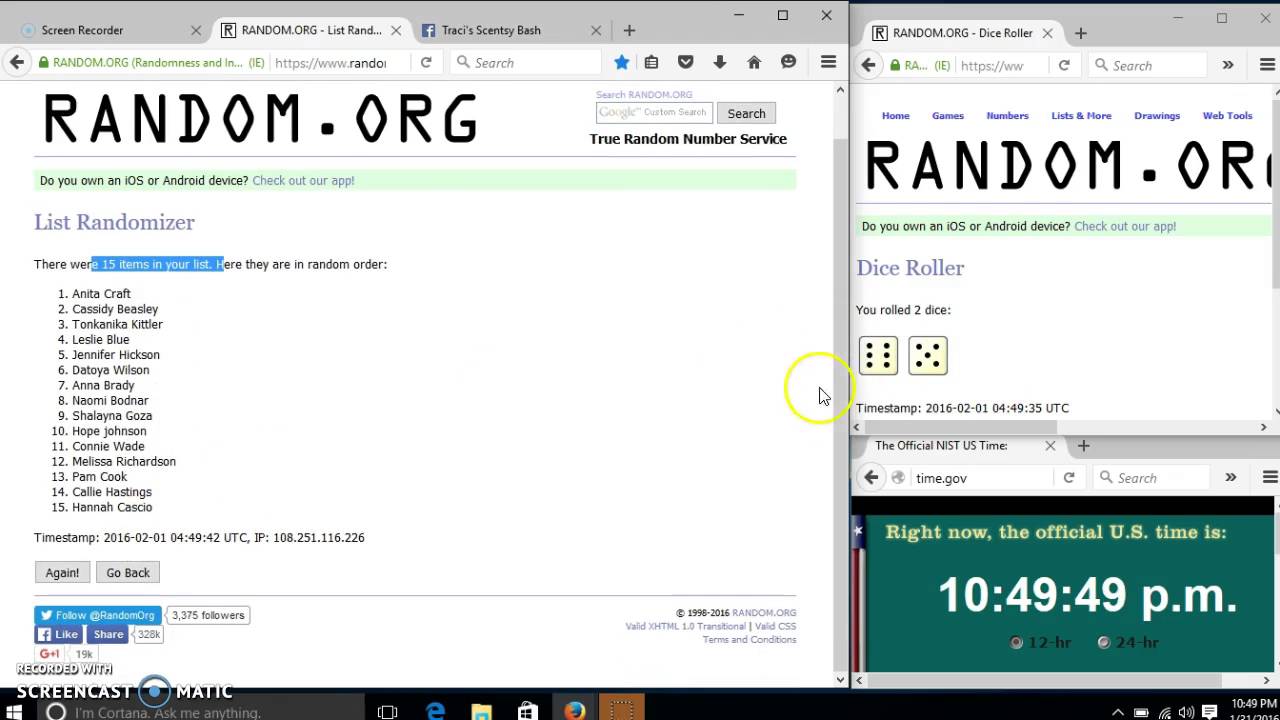This screenshot has height=720, width=1280.
Task: Click the Facebook Share button
Action: pyautogui.click(x=108, y=634)
